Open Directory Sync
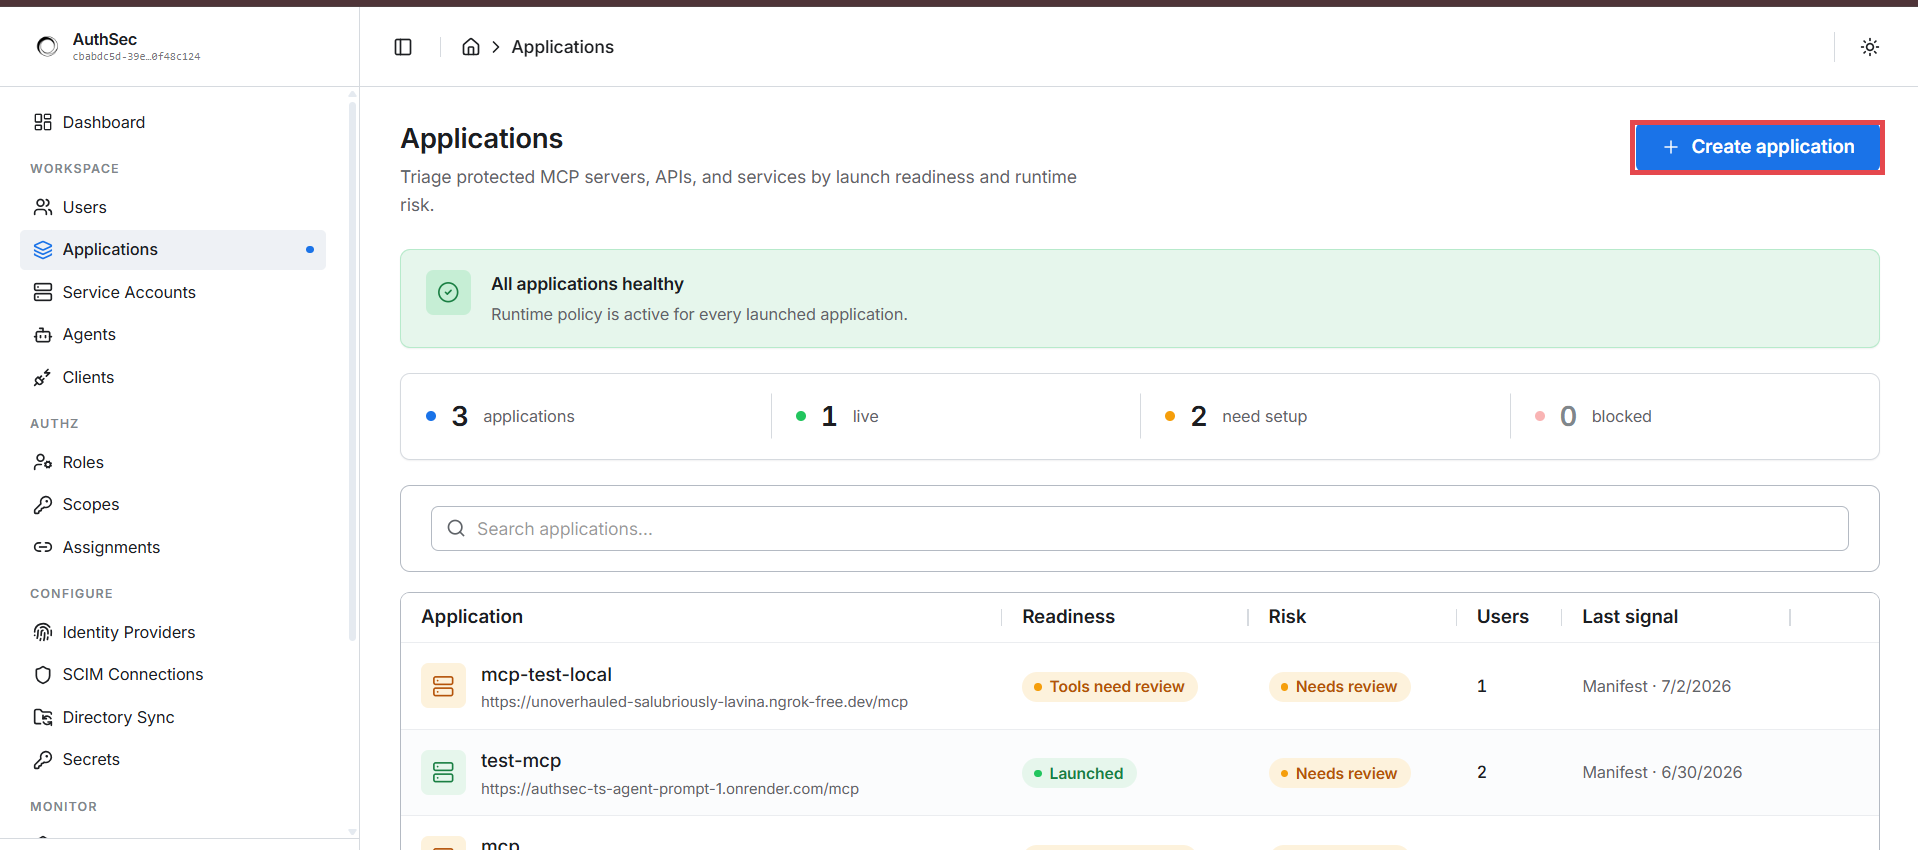The image size is (1918, 850). click(x=173, y=717)
